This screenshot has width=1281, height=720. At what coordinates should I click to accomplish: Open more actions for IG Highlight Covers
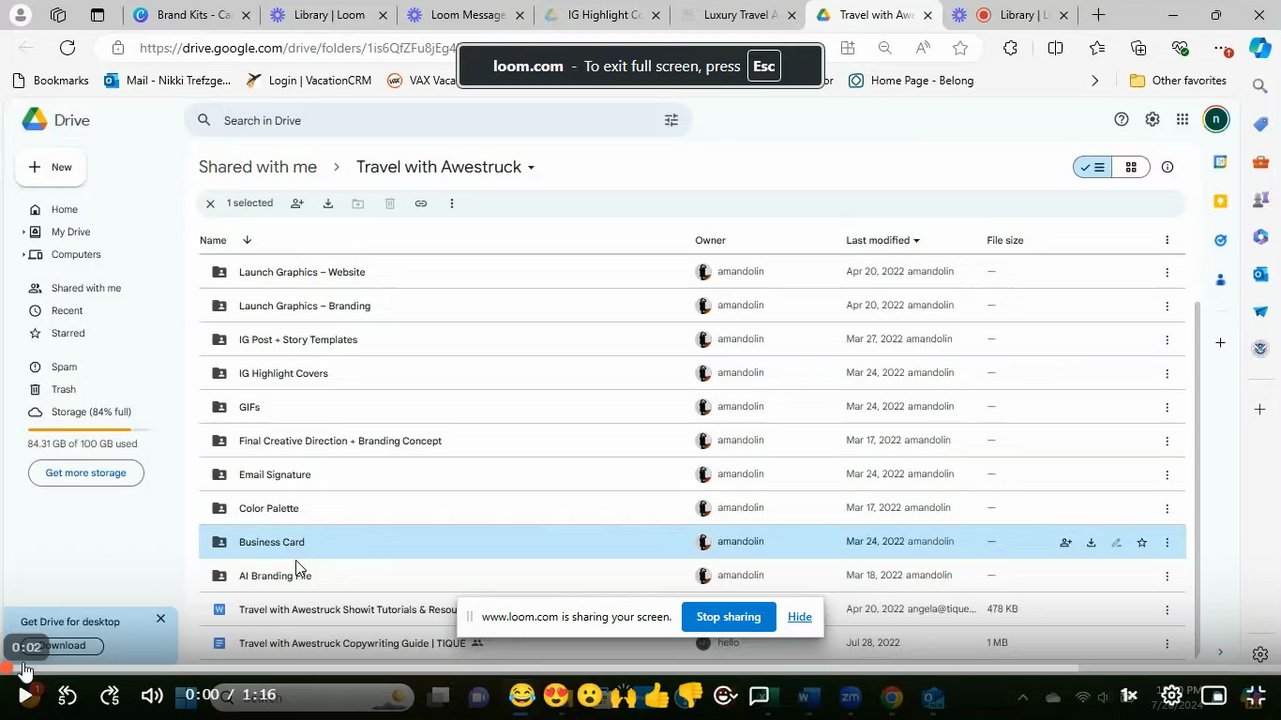1167,373
